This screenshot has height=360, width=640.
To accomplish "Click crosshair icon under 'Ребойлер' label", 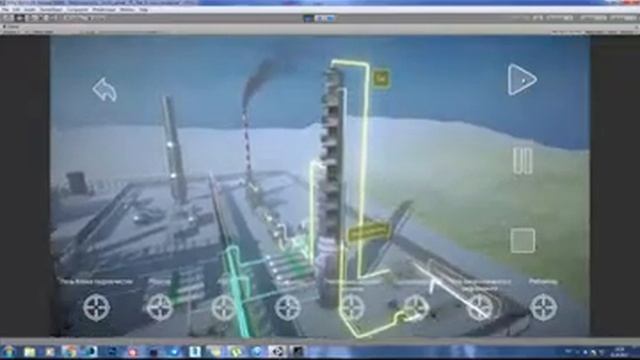I will pos(544,307).
